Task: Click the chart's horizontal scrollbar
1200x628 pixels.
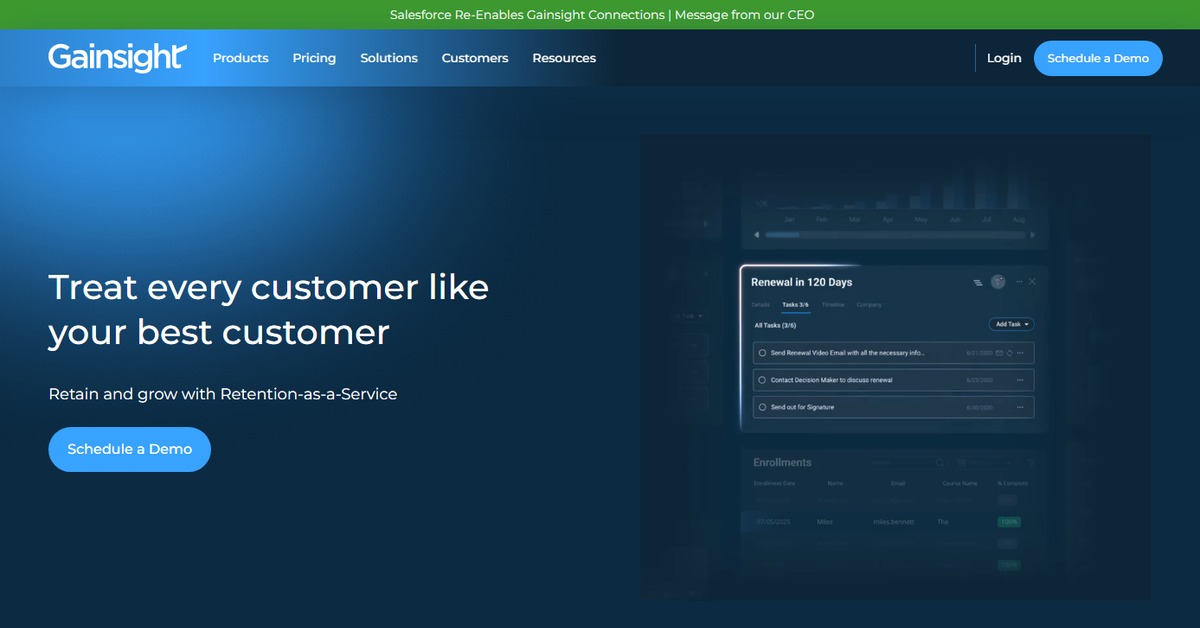Action: 895,235
